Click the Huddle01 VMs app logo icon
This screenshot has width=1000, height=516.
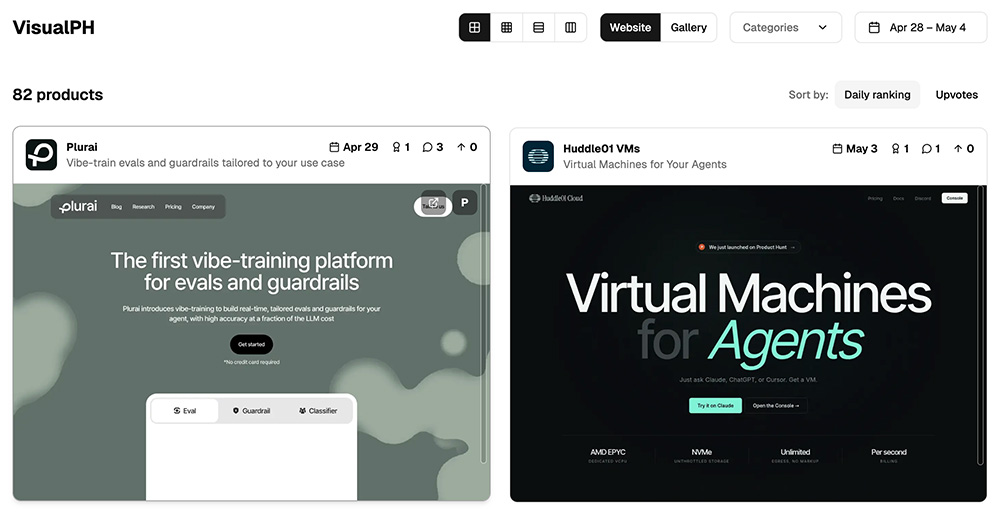pos(538,156)
